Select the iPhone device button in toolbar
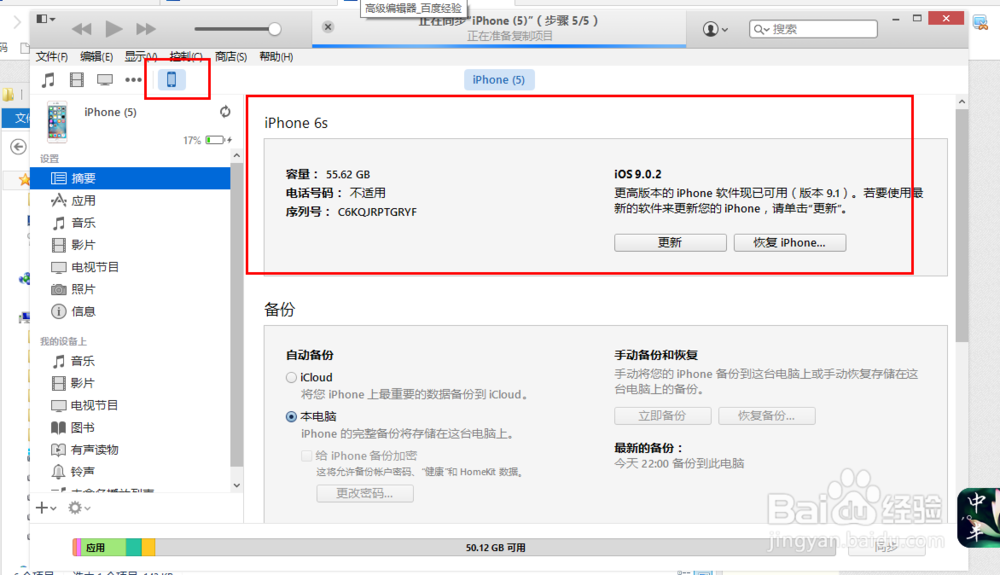 [172, 80]
